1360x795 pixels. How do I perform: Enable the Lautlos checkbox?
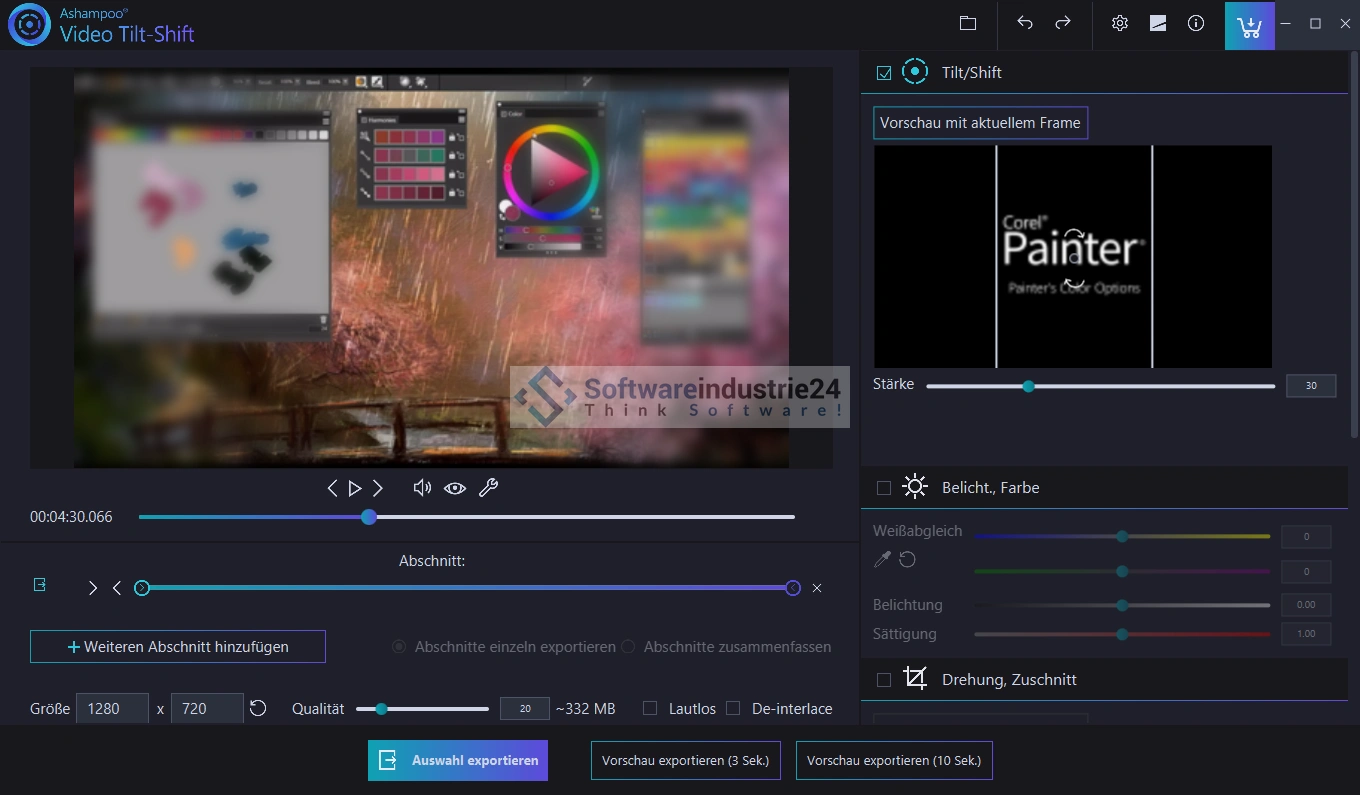click(650, 708)
